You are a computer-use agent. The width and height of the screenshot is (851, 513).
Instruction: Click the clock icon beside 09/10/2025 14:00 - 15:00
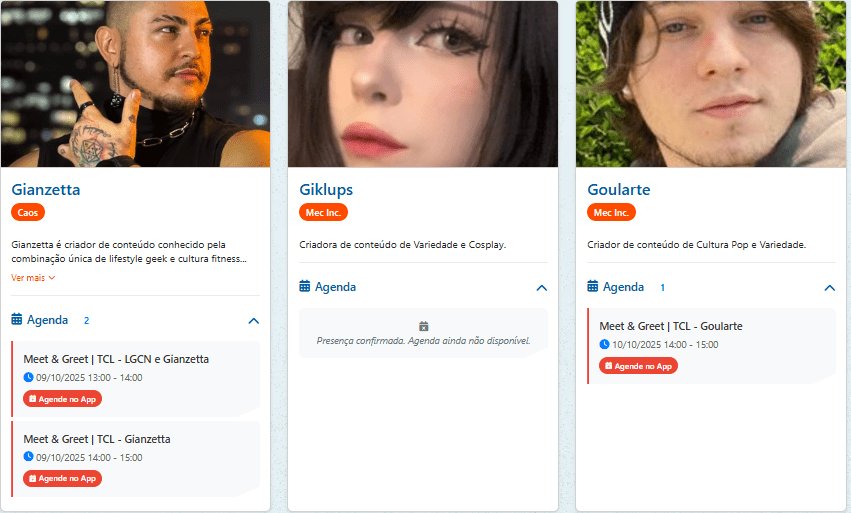click(x=29, y=457)
